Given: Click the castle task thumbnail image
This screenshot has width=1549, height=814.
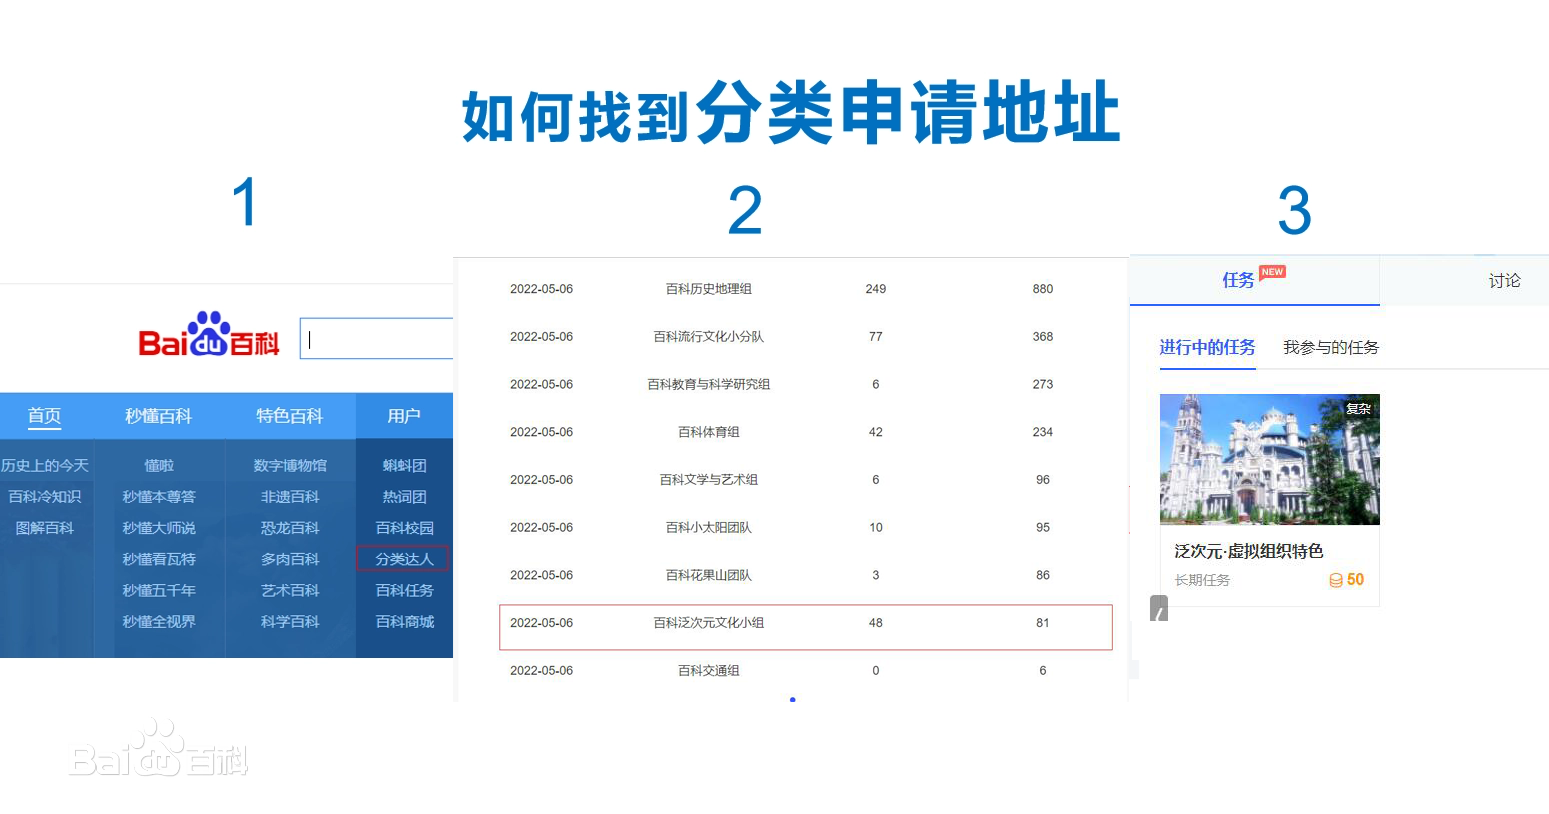Looking at the screenshot, I should click(1270, 459).
